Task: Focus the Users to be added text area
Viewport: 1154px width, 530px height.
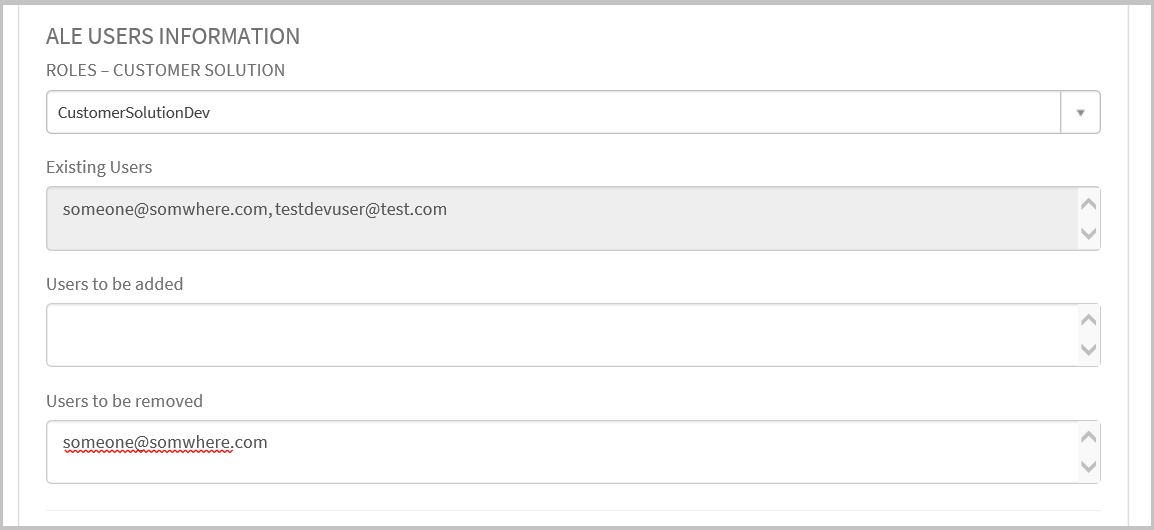Action: (560, 335)
